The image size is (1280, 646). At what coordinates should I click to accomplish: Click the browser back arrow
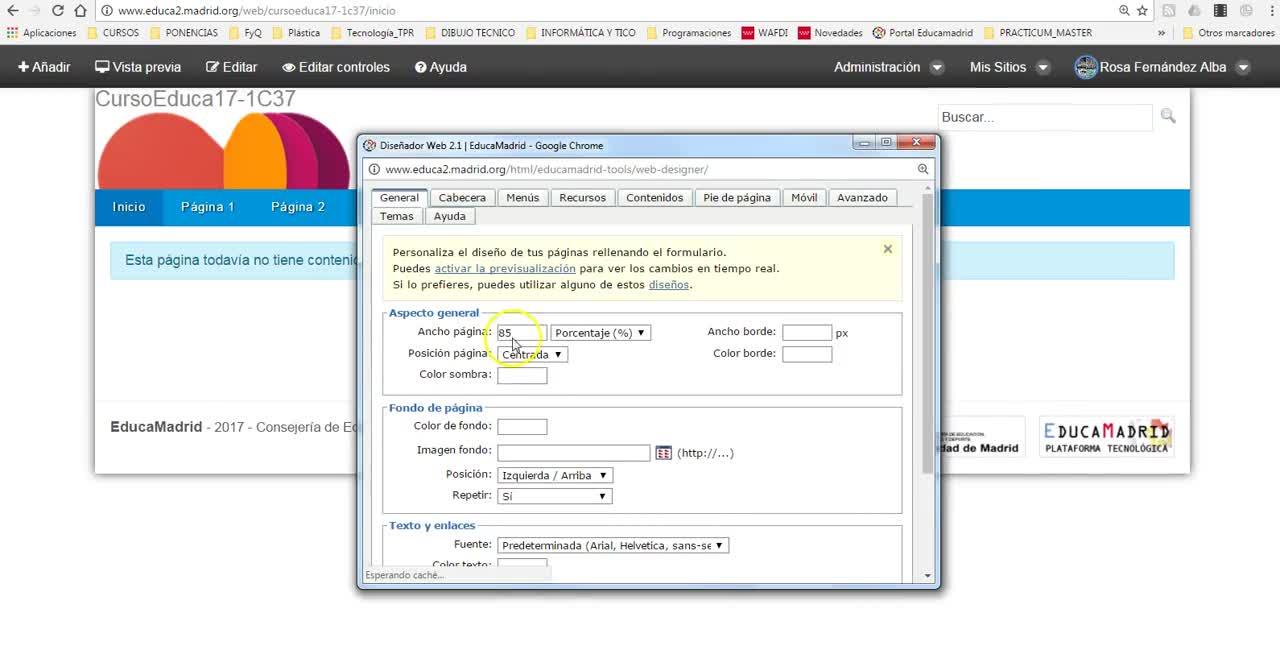(x=12, y=10)
